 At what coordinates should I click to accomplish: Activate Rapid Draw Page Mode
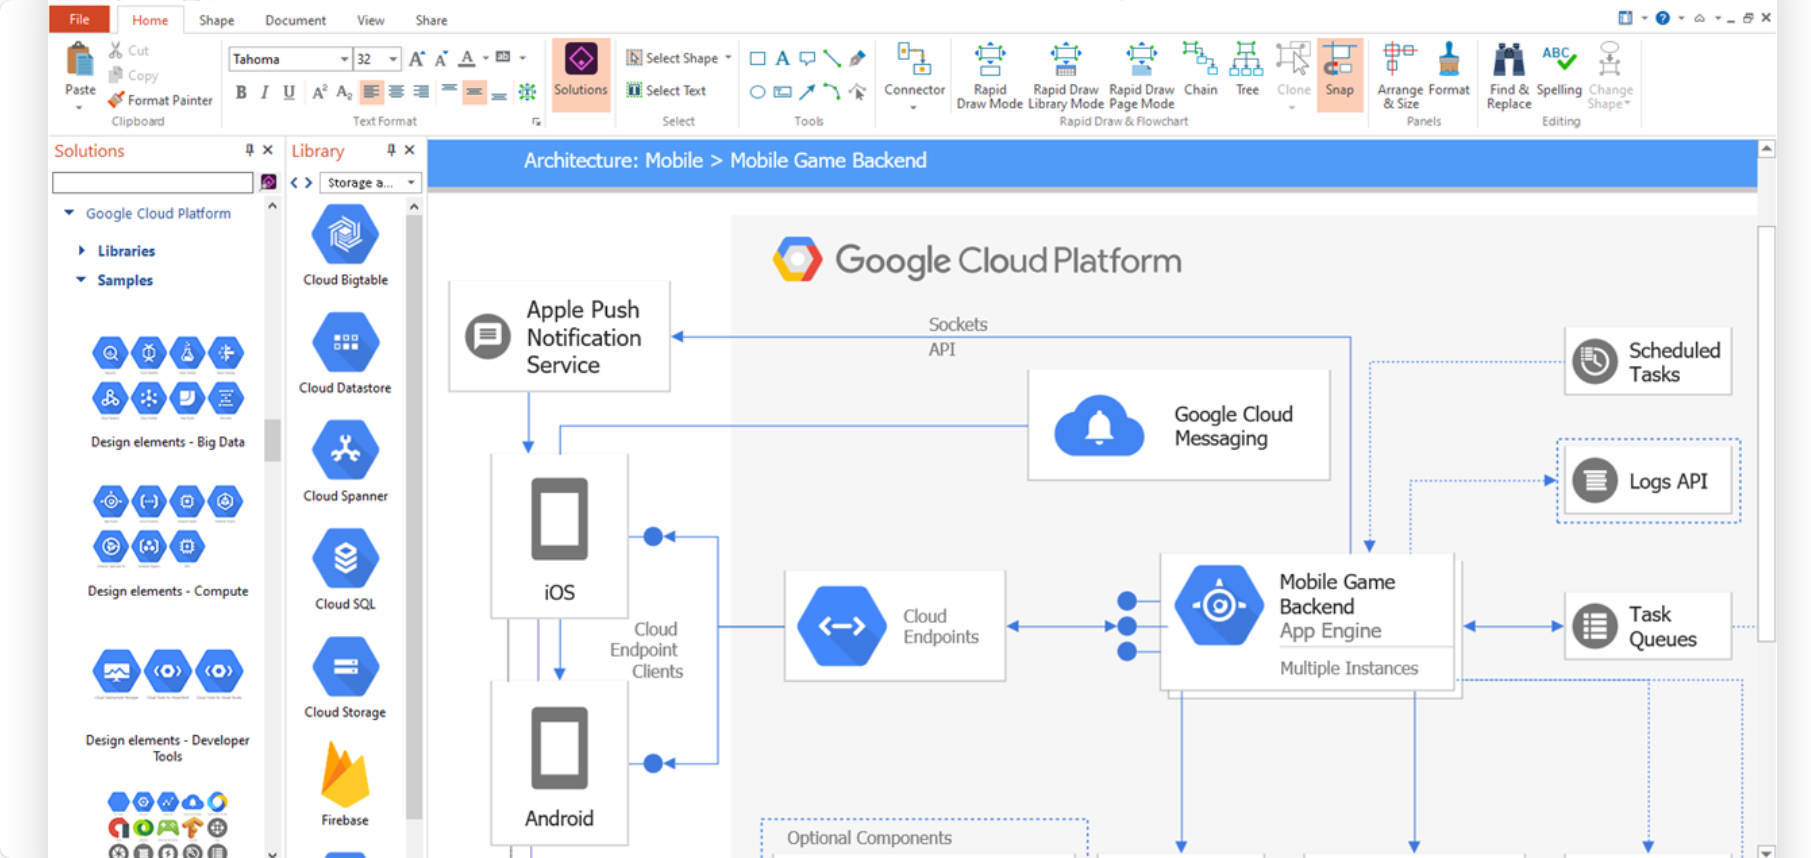click(x=1141, y=75)
